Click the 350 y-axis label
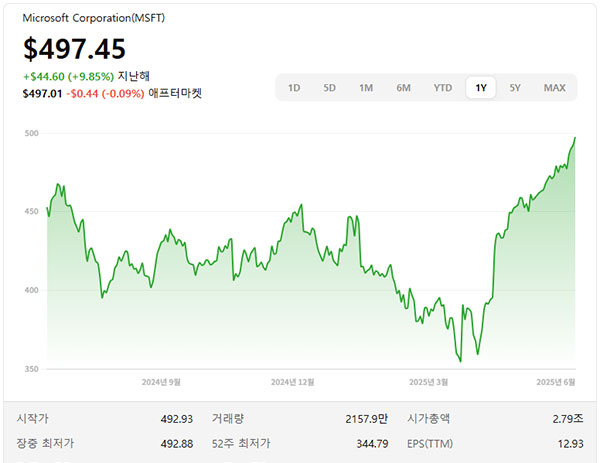The width and height of the screenshot is (600, 463). coord(32,369)
